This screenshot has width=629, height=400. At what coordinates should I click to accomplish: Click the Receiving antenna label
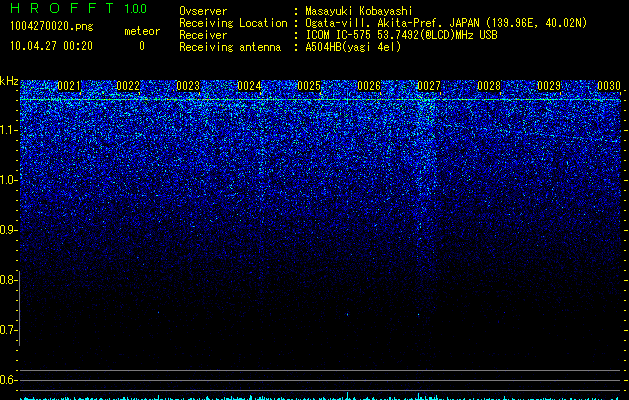pos(230,47)
